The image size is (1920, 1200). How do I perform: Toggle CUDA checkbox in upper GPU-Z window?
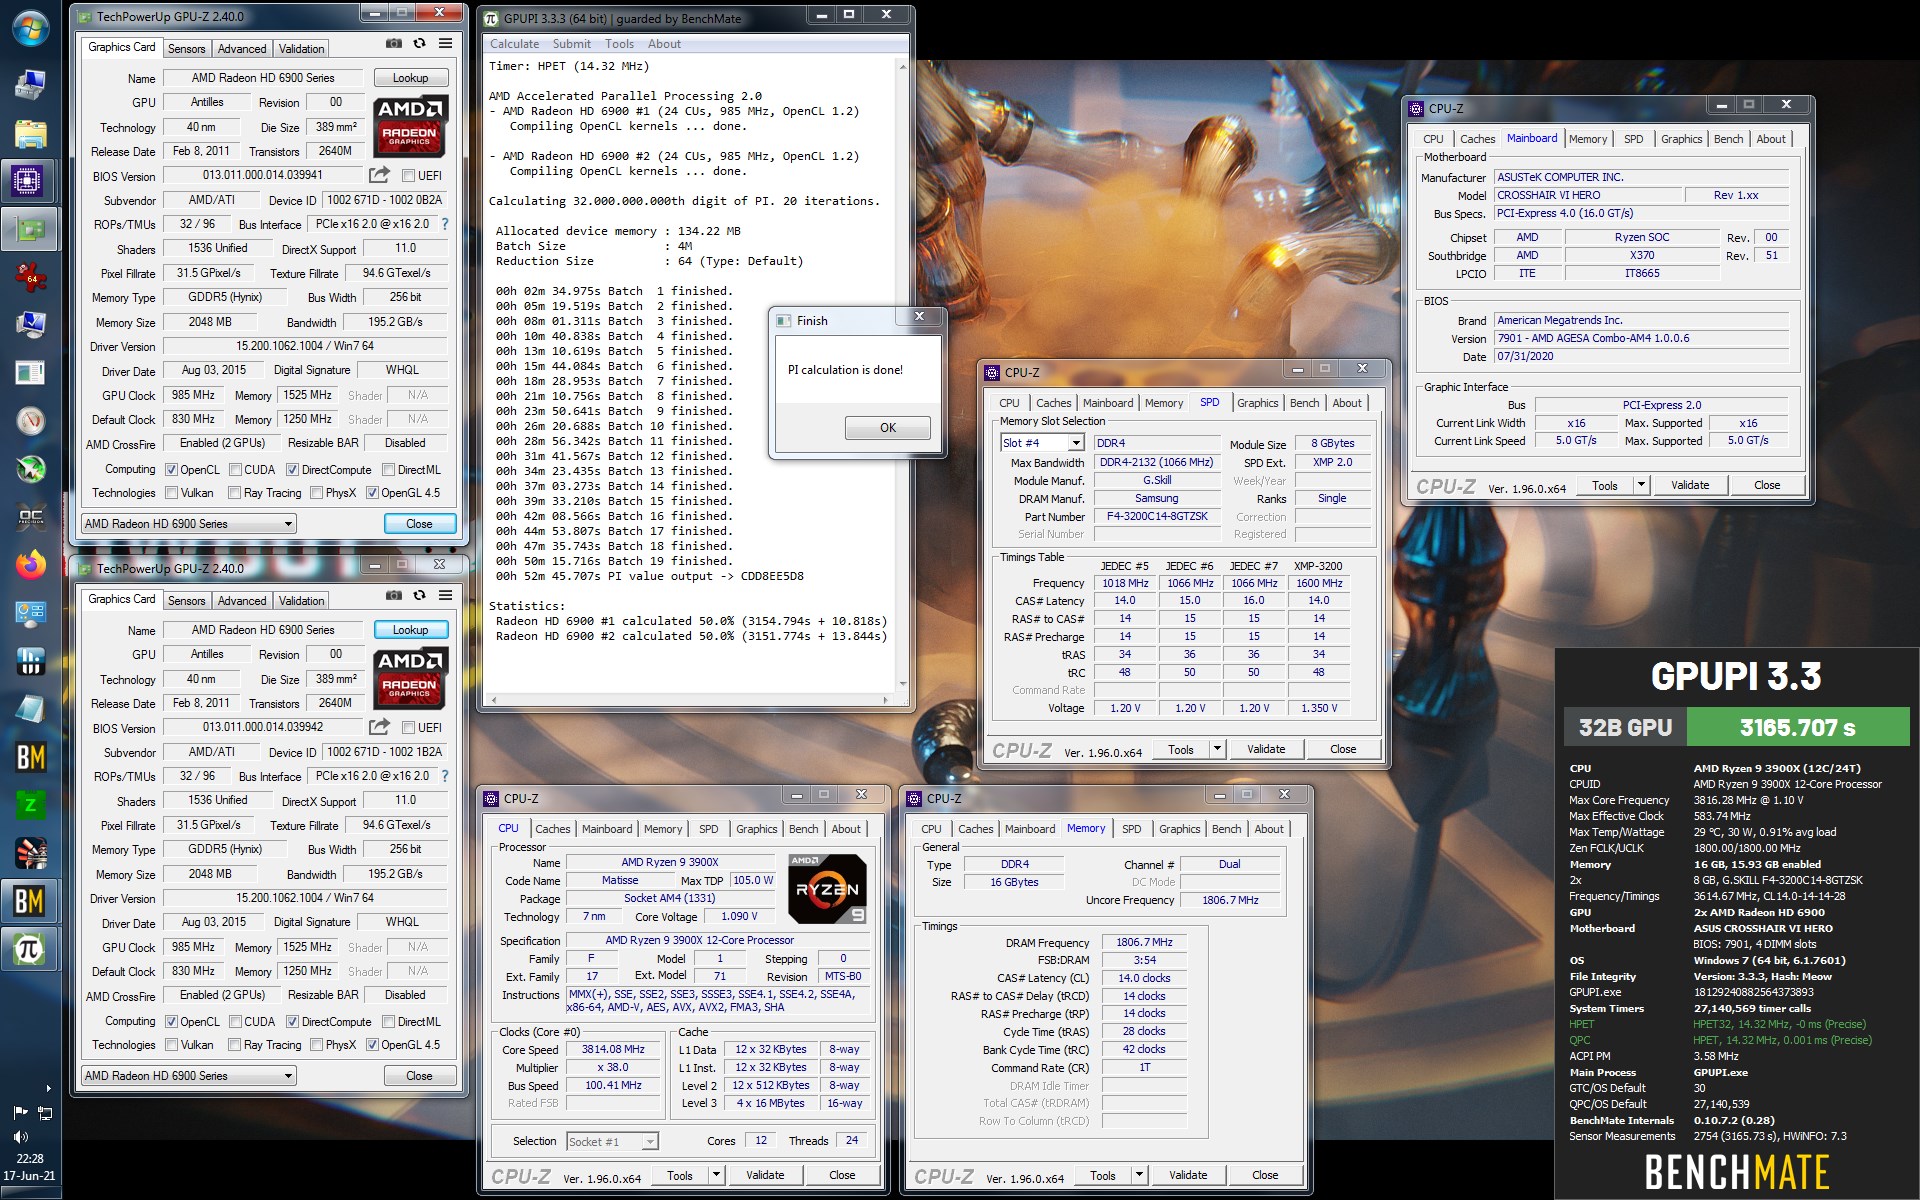pyautogui.click(x=235, y=470)
